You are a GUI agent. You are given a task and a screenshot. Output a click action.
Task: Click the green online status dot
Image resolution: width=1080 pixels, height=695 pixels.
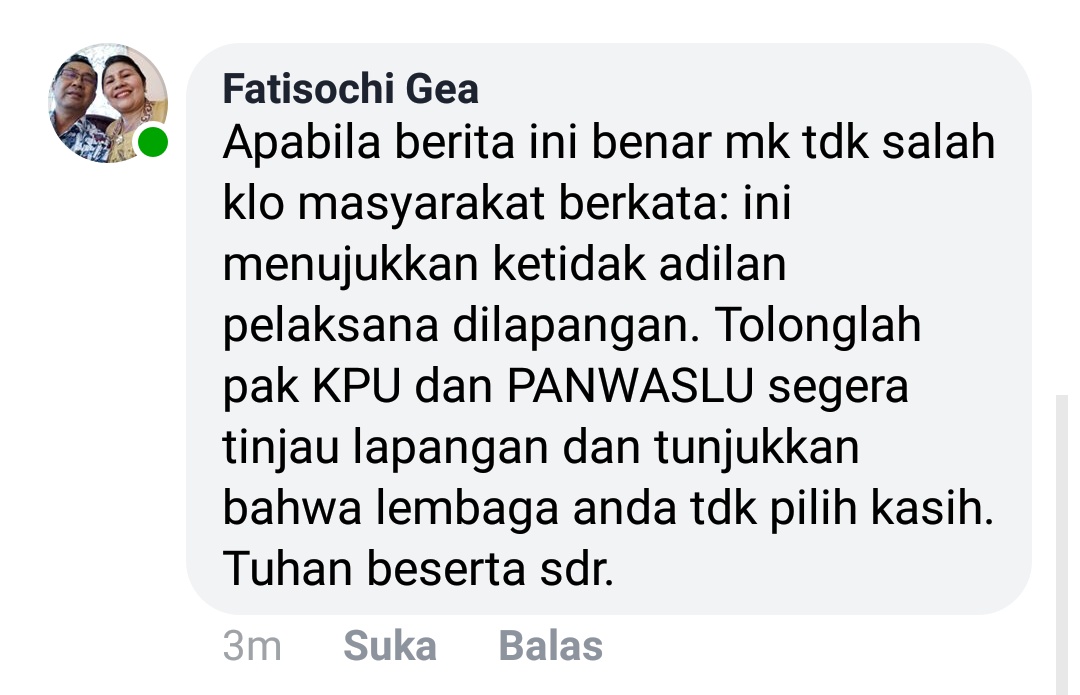coord(152,142)
